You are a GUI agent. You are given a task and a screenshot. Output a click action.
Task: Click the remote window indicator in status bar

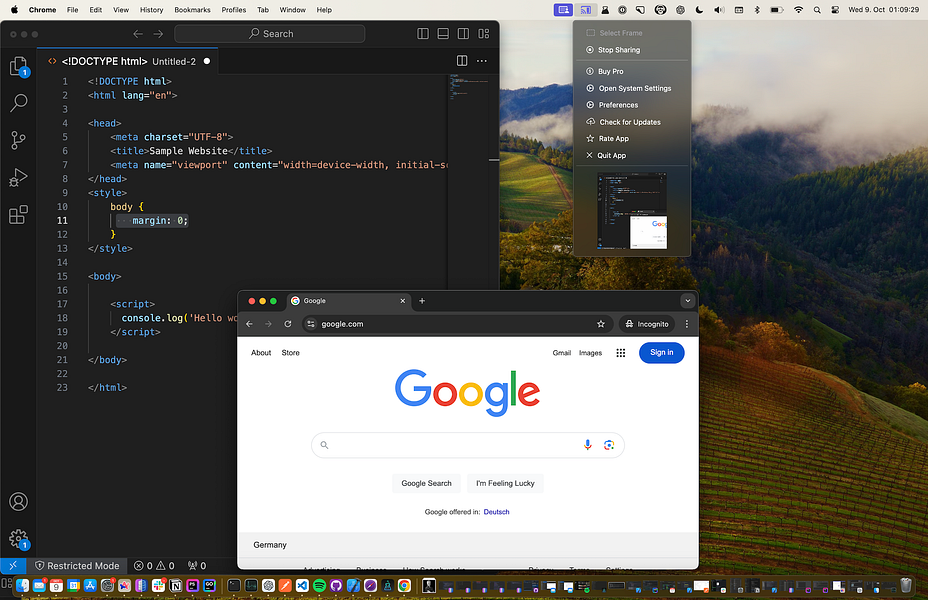[13, 566]
